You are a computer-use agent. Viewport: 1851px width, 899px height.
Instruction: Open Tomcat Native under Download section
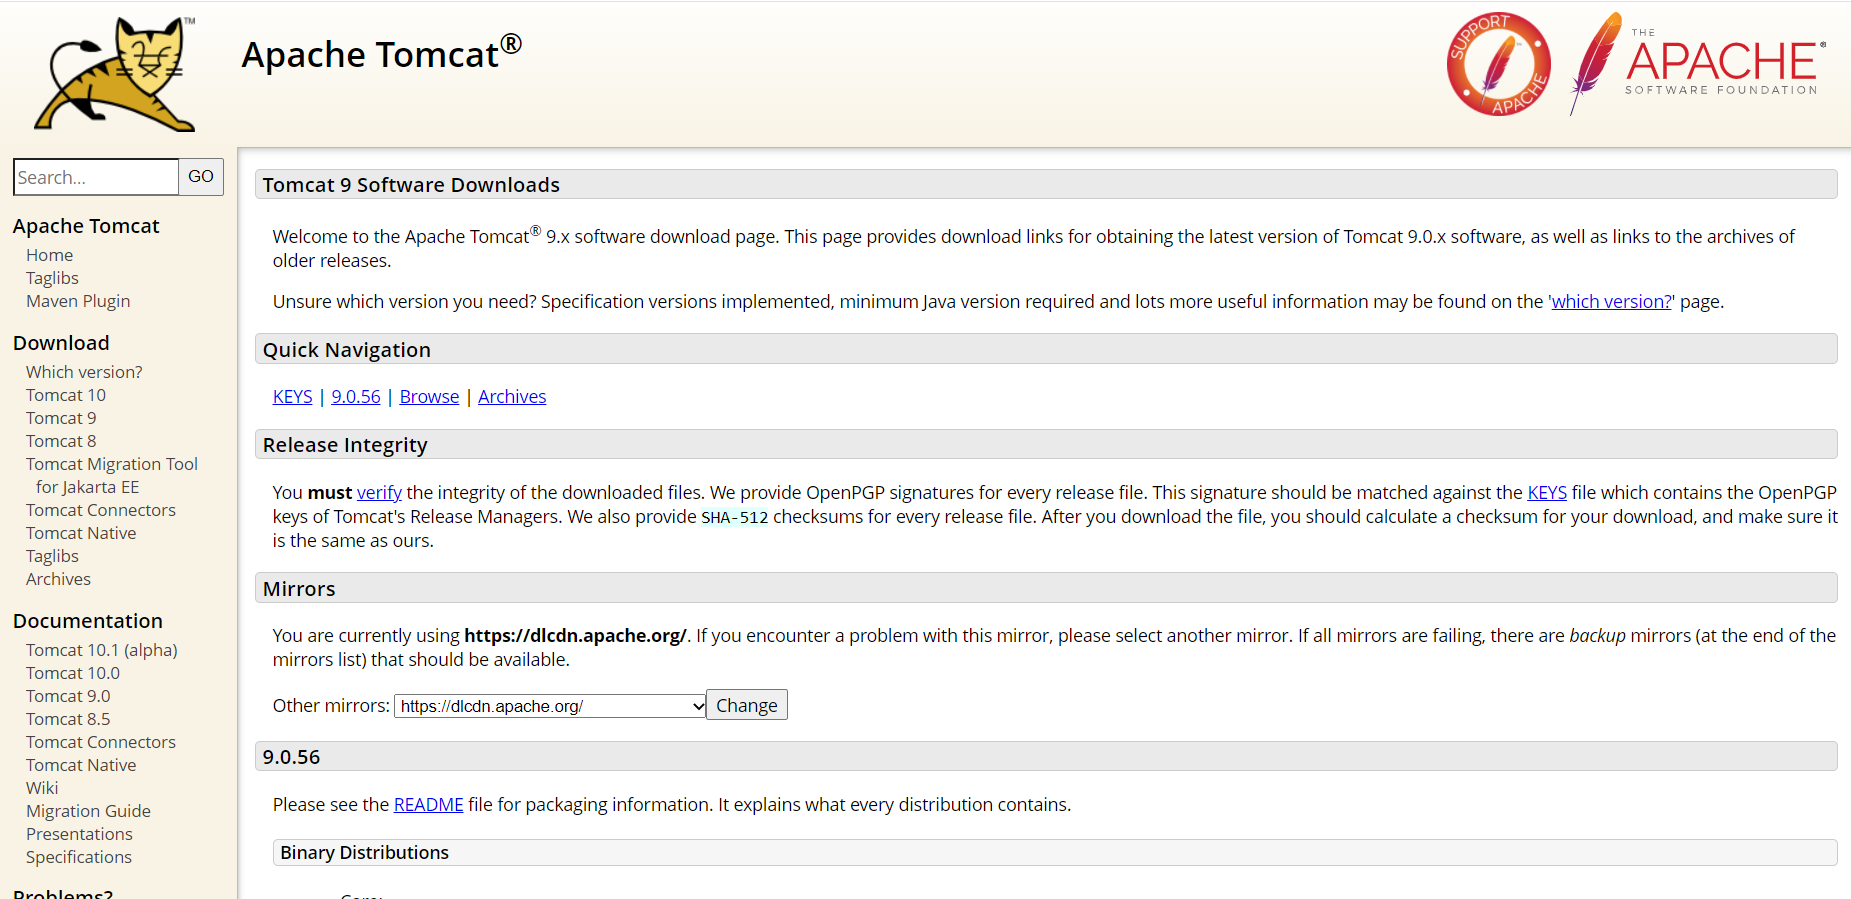(81, 533)
